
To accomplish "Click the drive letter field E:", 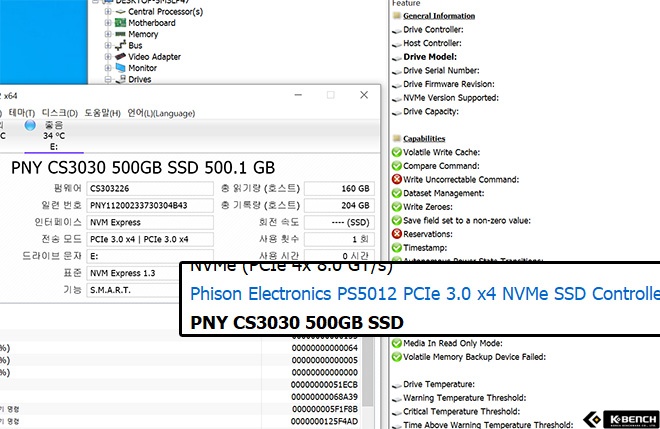I will (150, 255).
